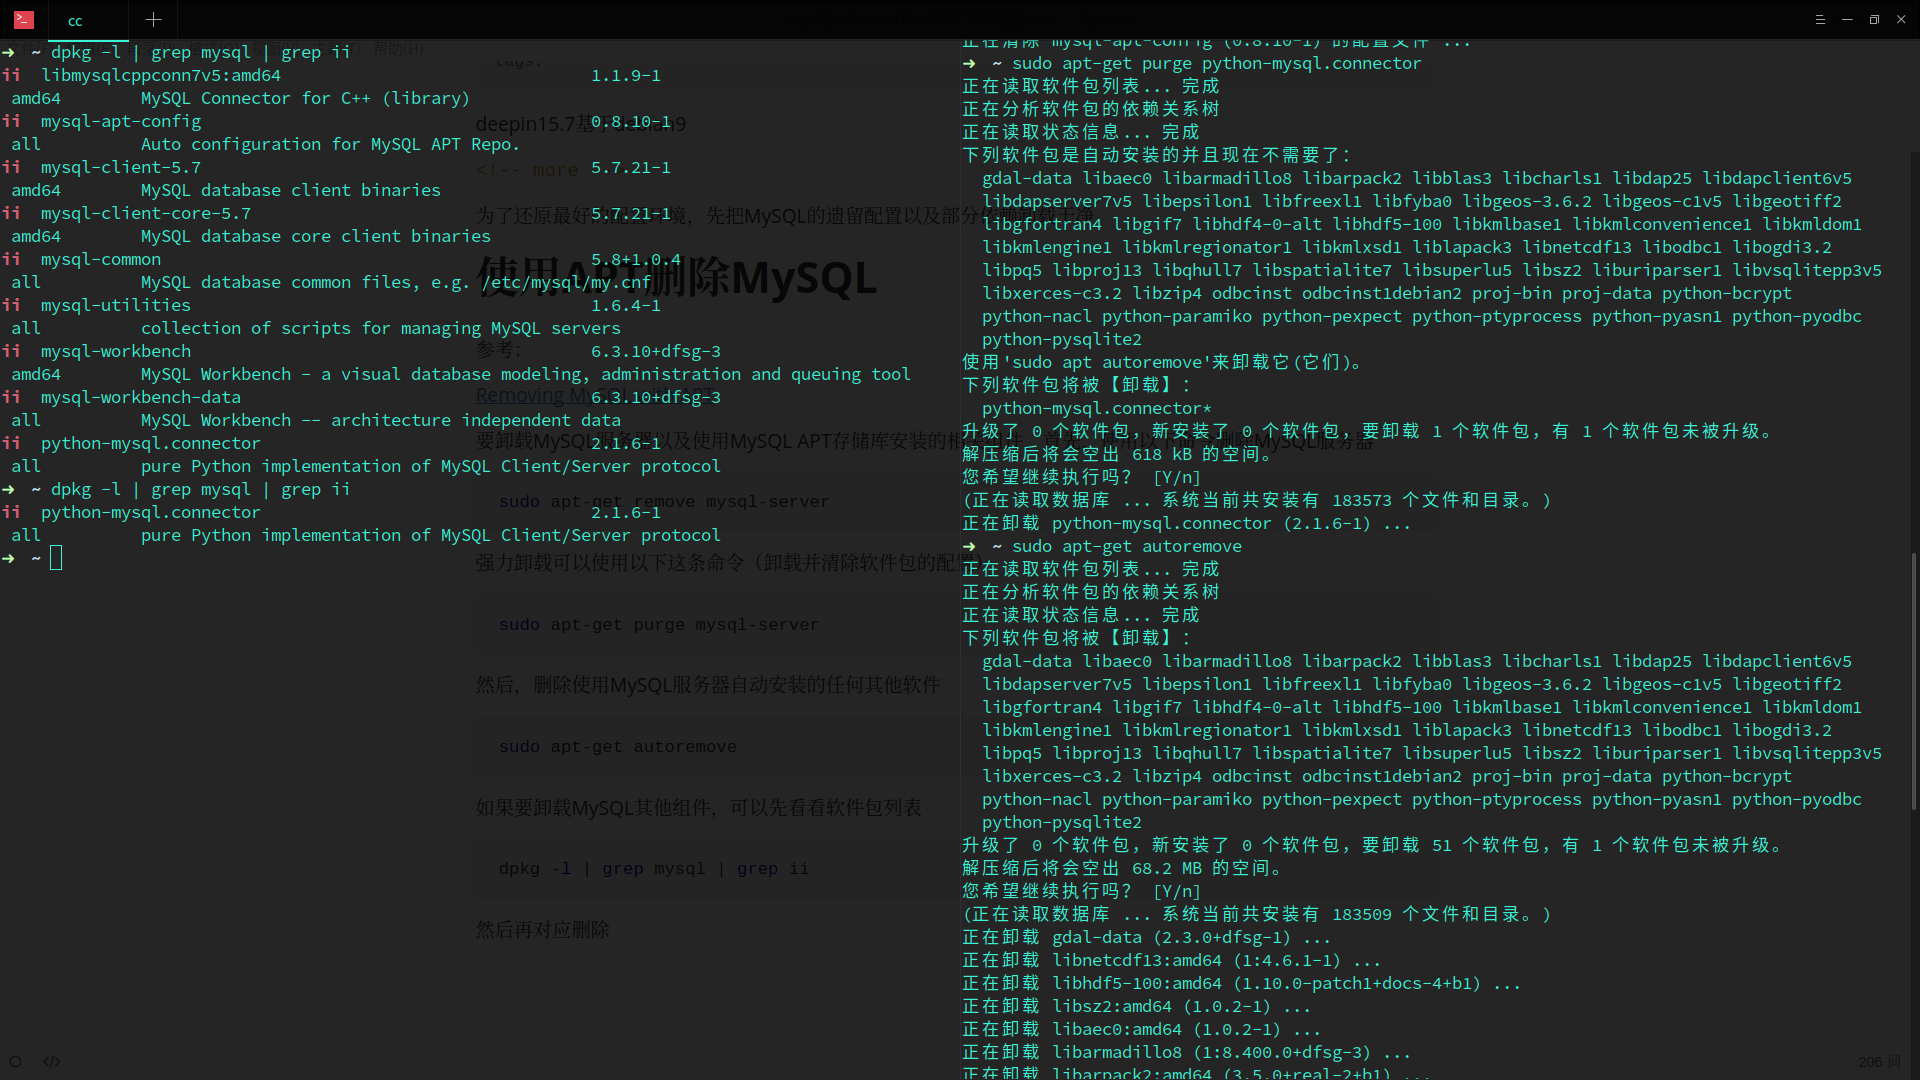Click the red terminal app icon
The width and height of the screenshot is (1920, 1080).
(x=24, y=19)
